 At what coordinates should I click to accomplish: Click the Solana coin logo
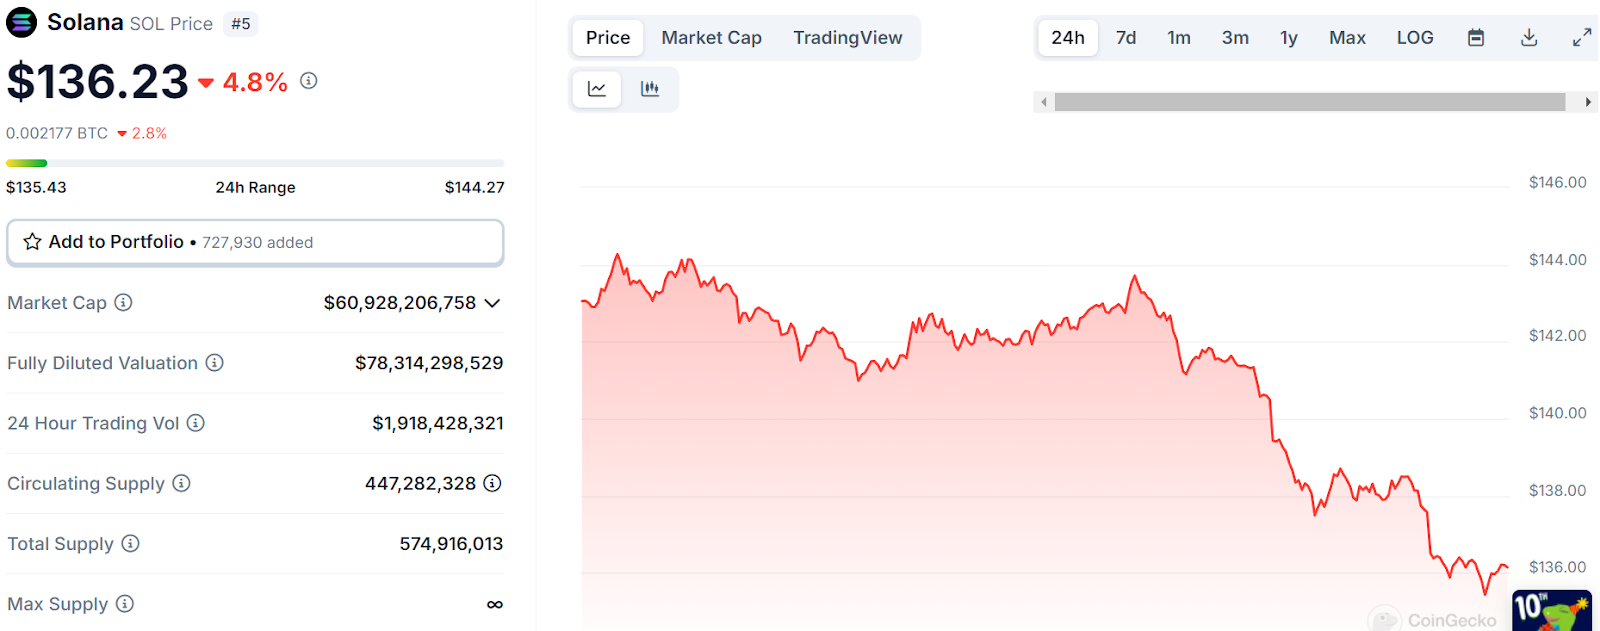(x=21, y=21)
